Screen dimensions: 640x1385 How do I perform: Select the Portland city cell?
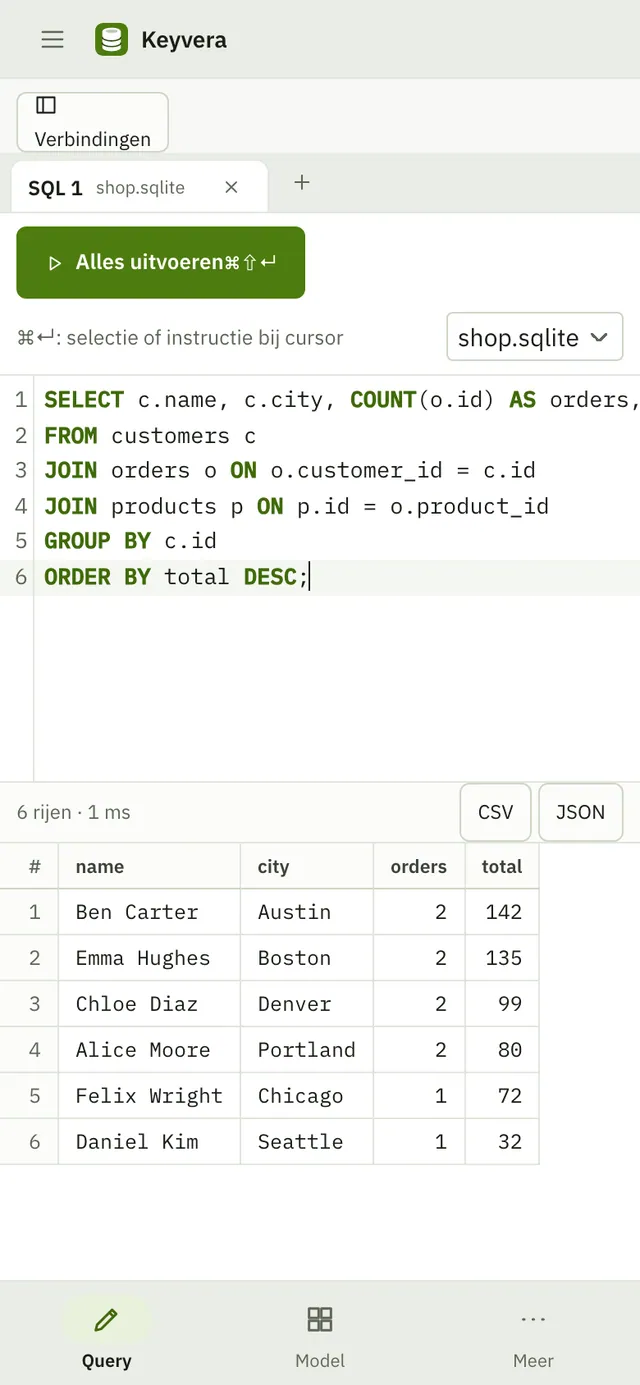pos(307,1050)
